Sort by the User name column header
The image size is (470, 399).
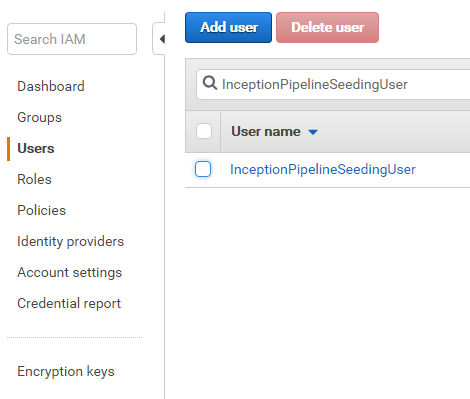point(266,132)
